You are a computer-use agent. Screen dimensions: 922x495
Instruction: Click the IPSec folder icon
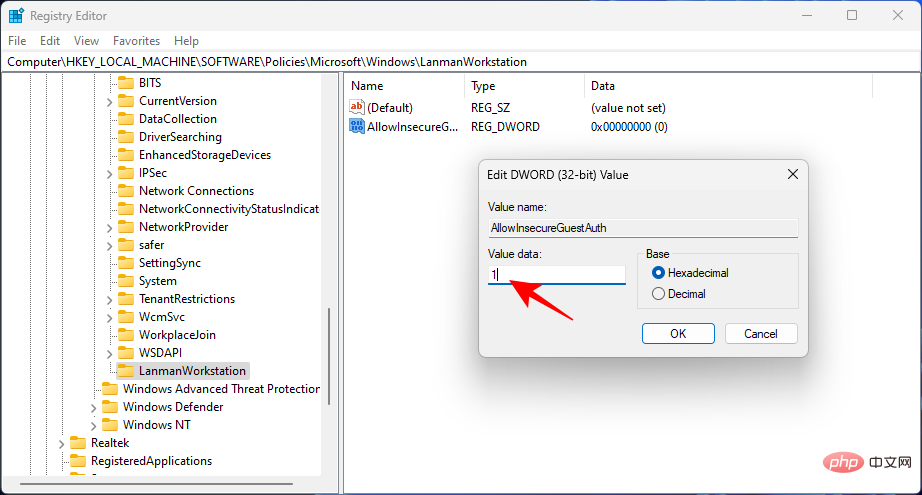(x=126, y=173)
